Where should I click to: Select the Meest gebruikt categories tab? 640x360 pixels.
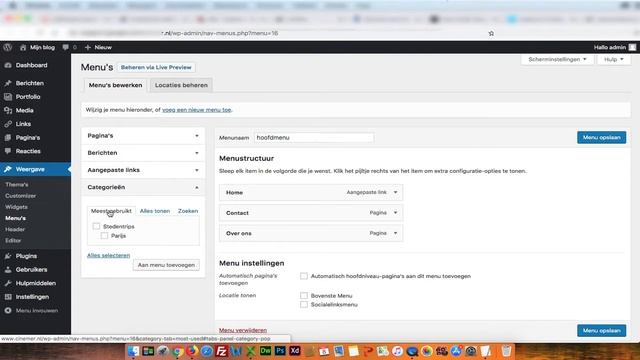pyautogui.click(x=111, y=211)
